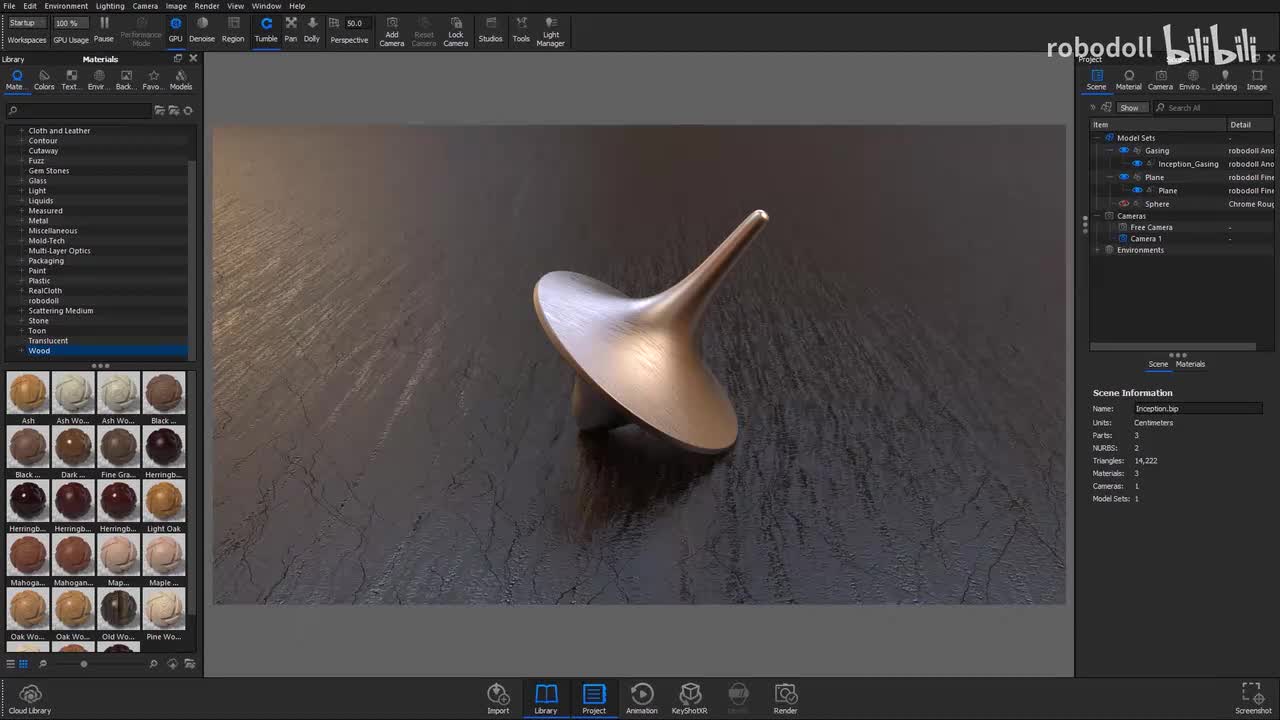Viewport: 1280px width, 720px height.
Task: Open the KeyShotXR wizard
Action: tap(689, 698)
